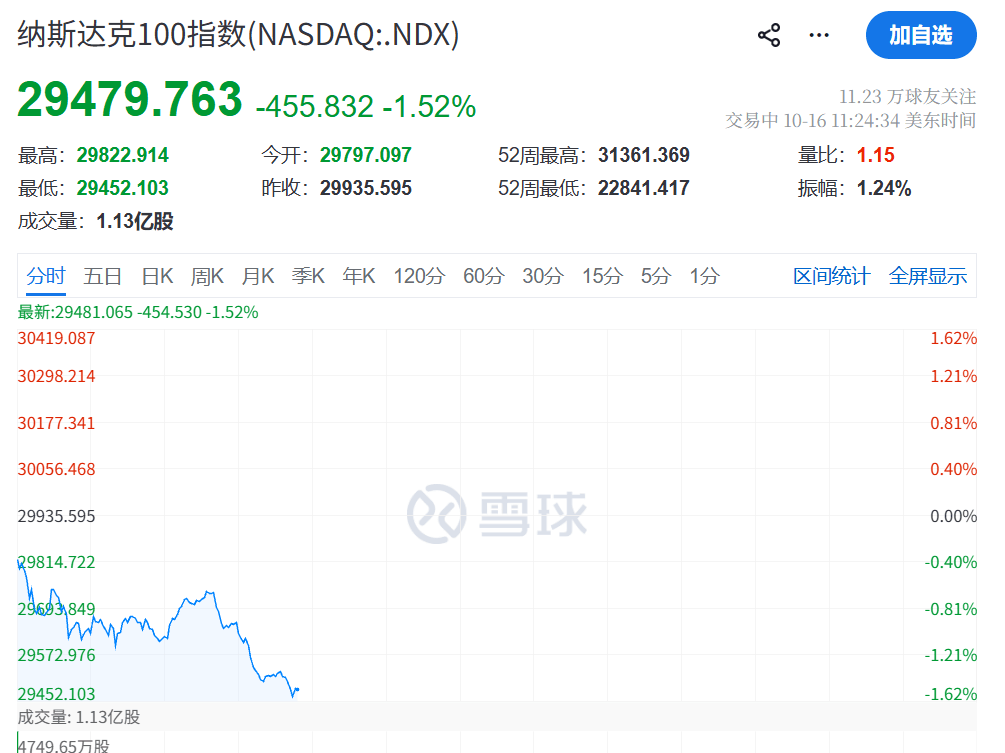1005x753 pixels.
Task: Open the three-dot more options menu
Action: (x=819, y=35)
